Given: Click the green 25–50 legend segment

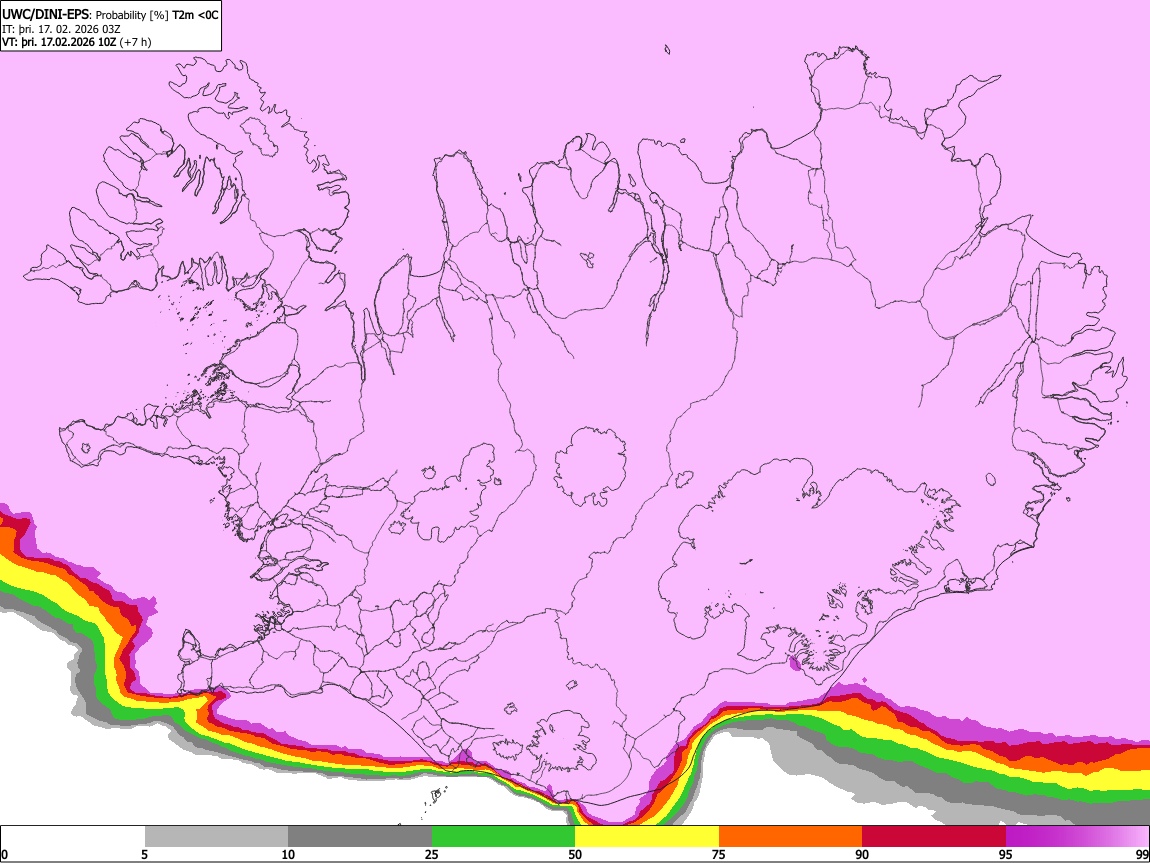Looking at the screenshot, I should [x=503, y=837].
